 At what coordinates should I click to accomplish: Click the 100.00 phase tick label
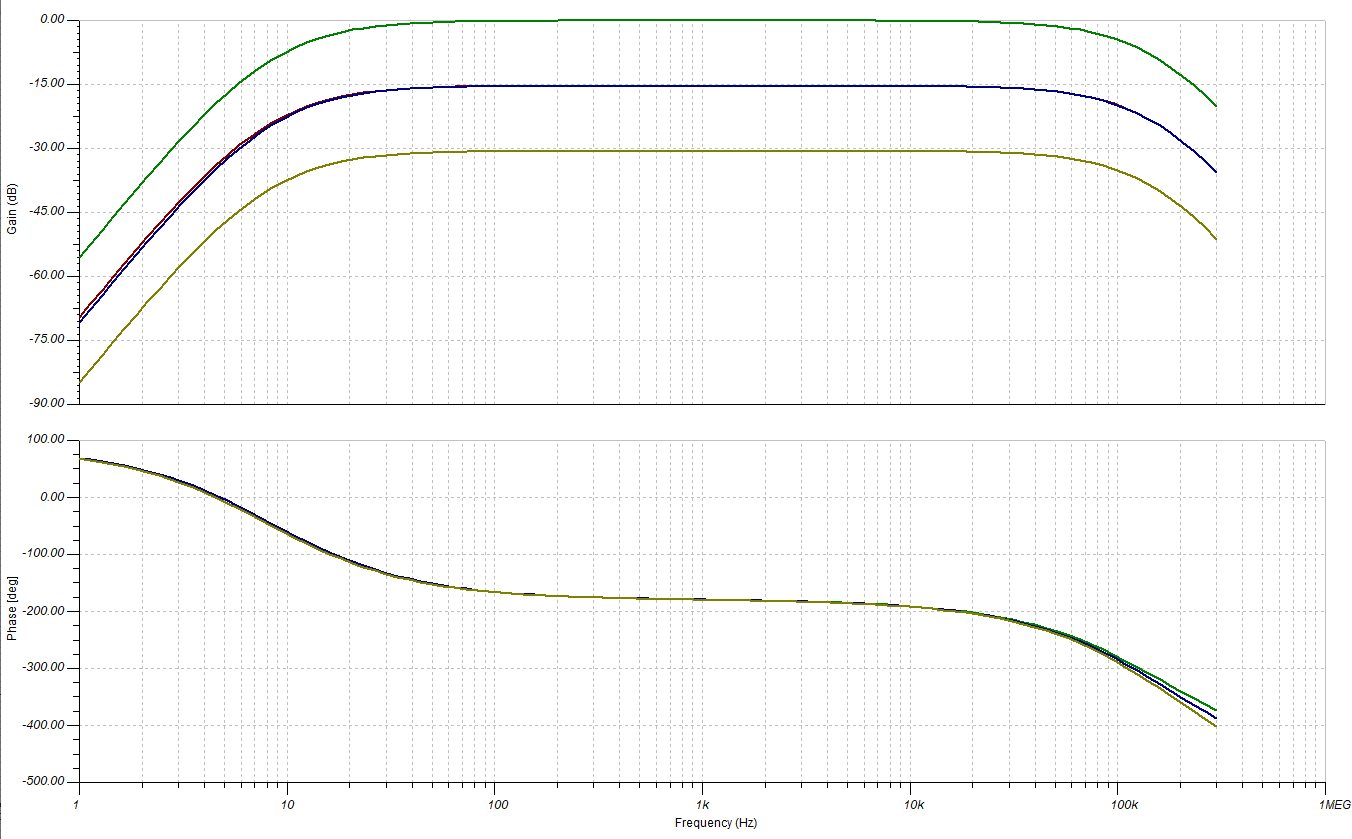coord(44,436)
